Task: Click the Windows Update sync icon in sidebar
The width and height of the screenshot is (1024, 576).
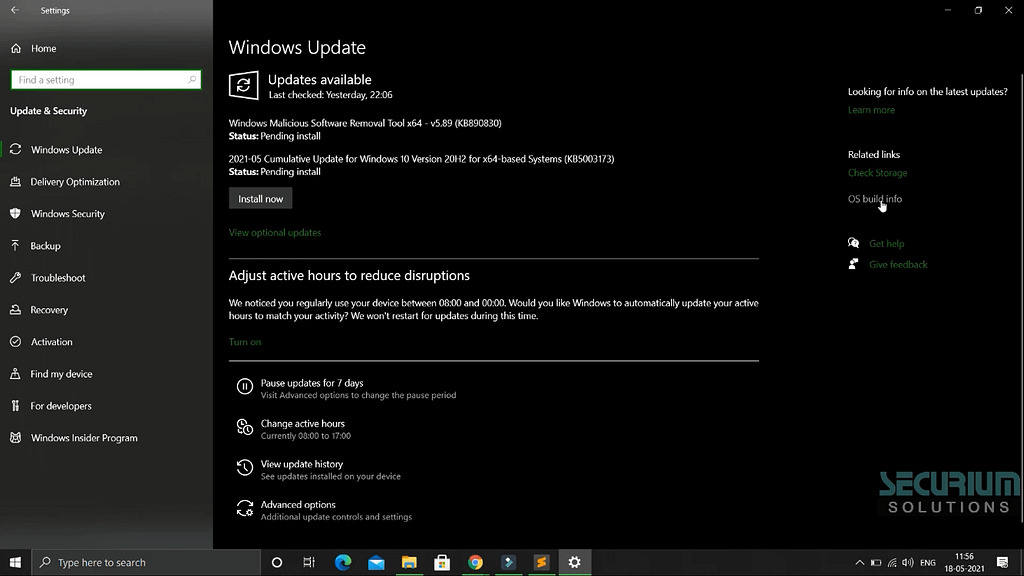Action: [x=16, y=150]
